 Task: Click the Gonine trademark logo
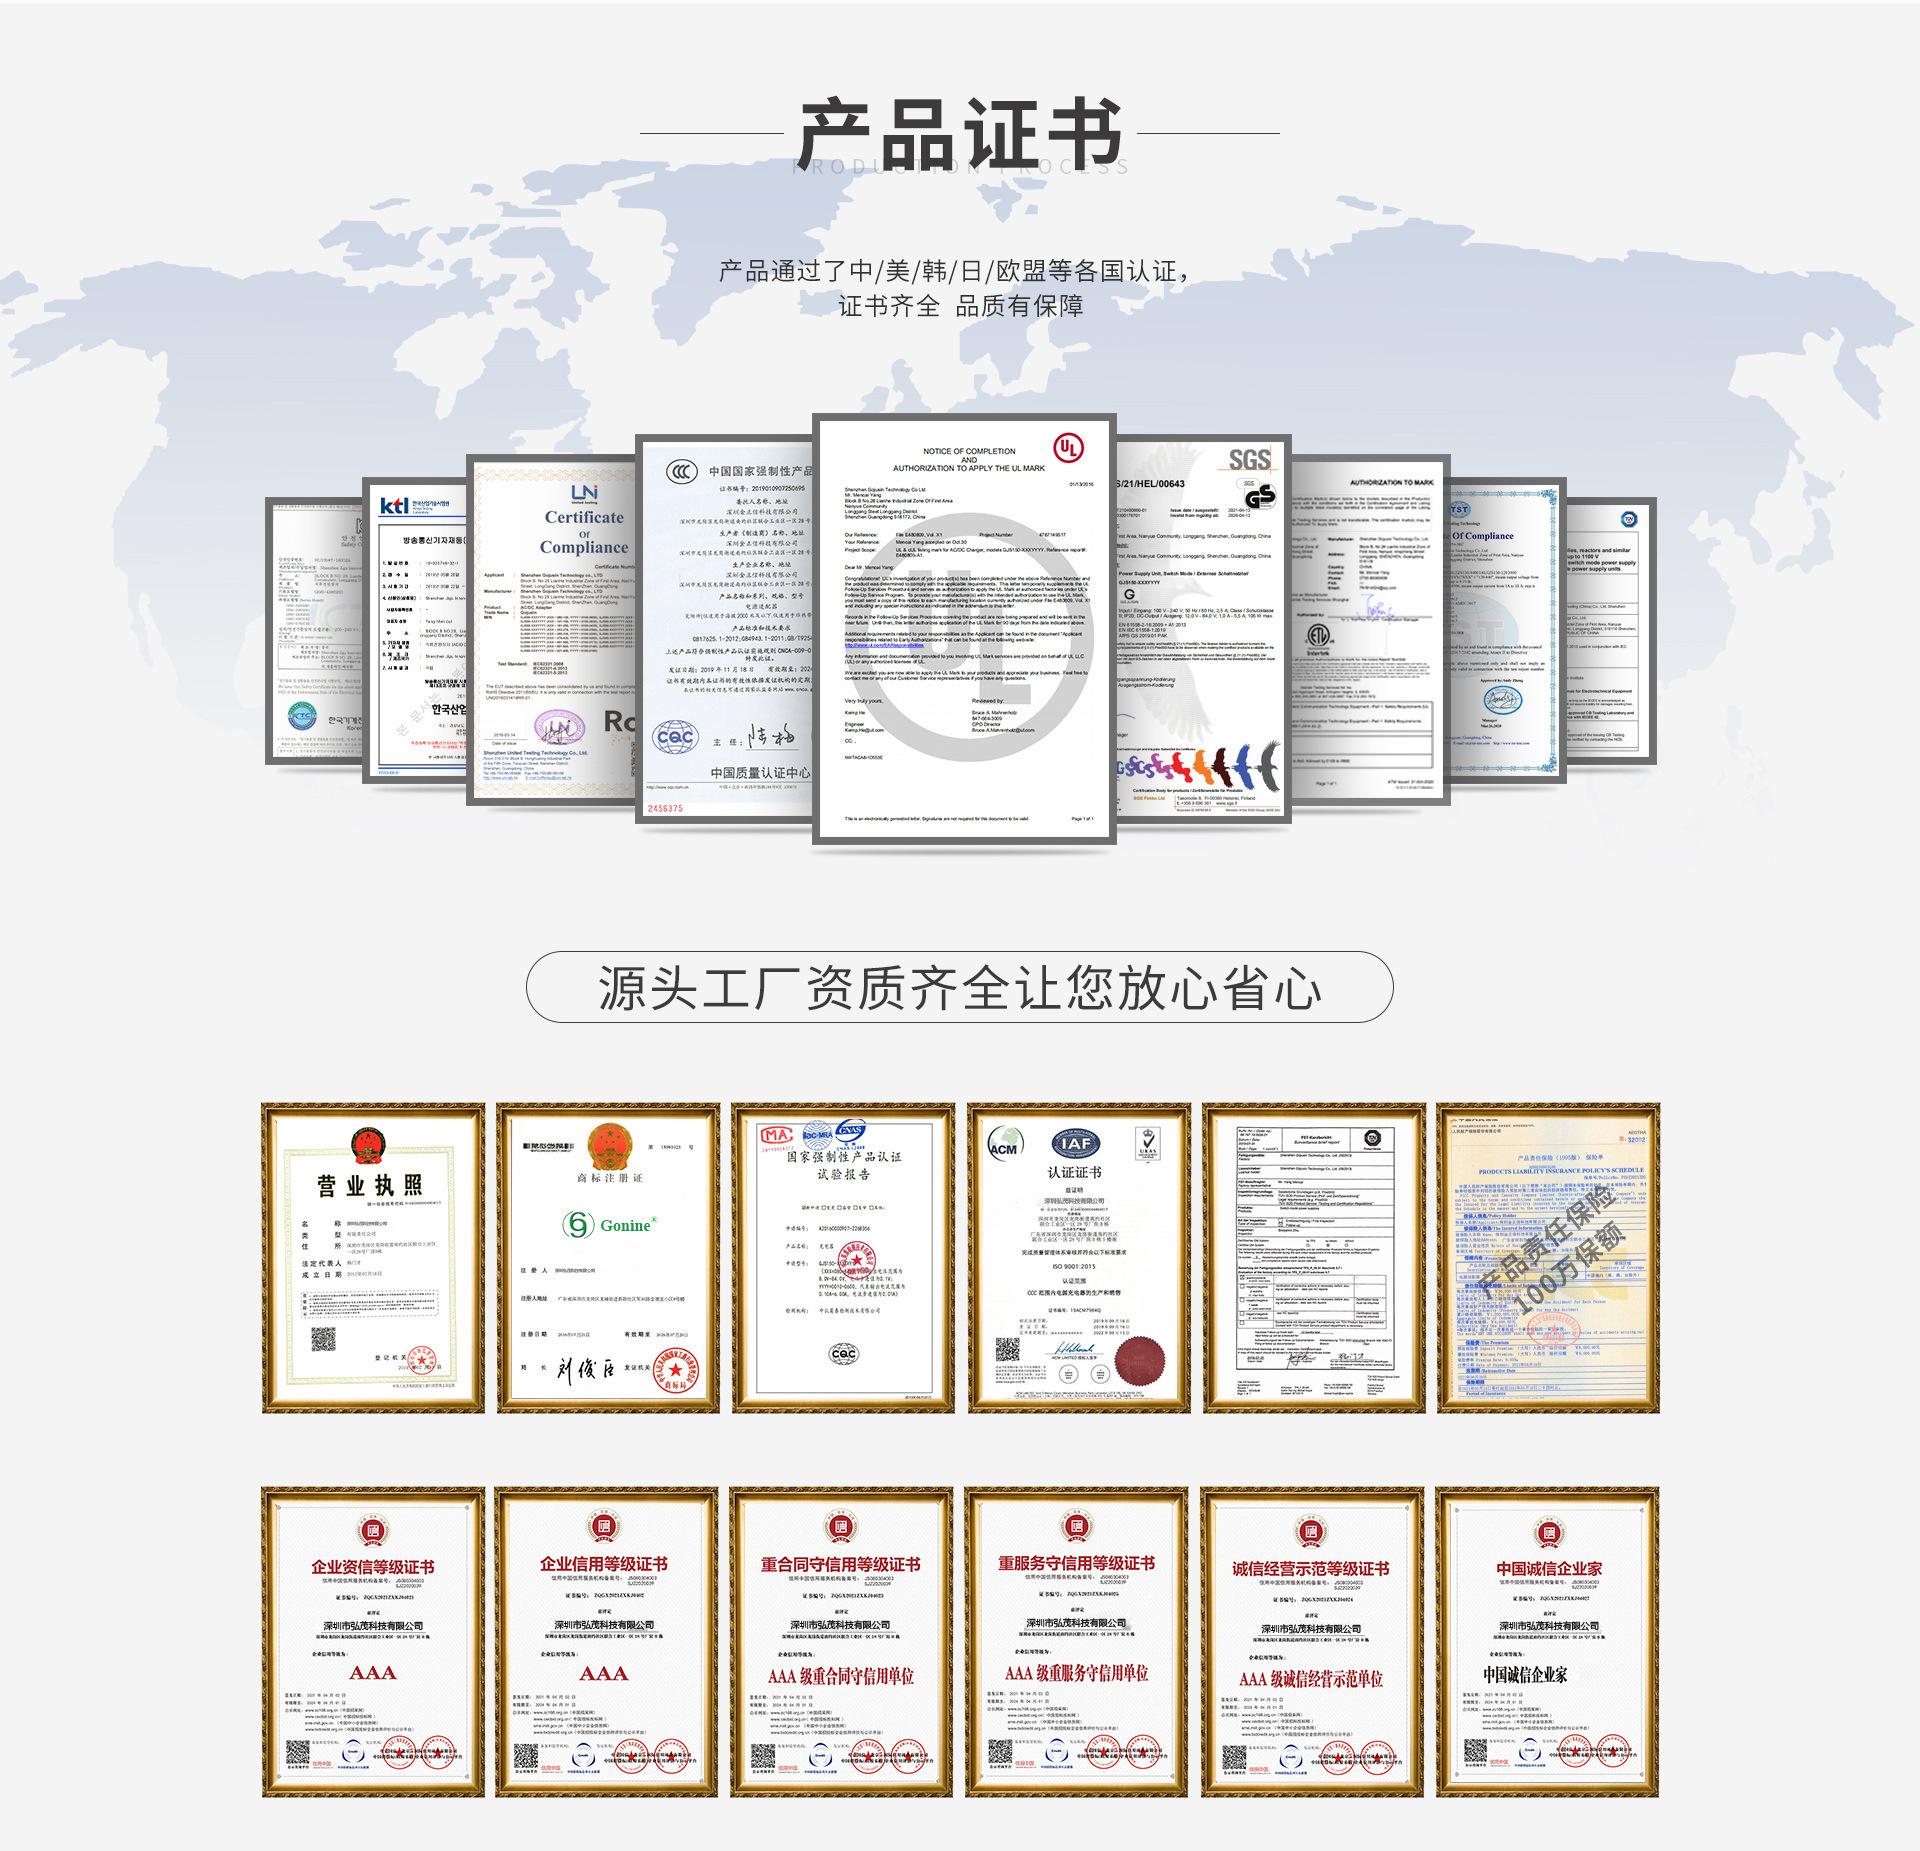click(608, 1225)
